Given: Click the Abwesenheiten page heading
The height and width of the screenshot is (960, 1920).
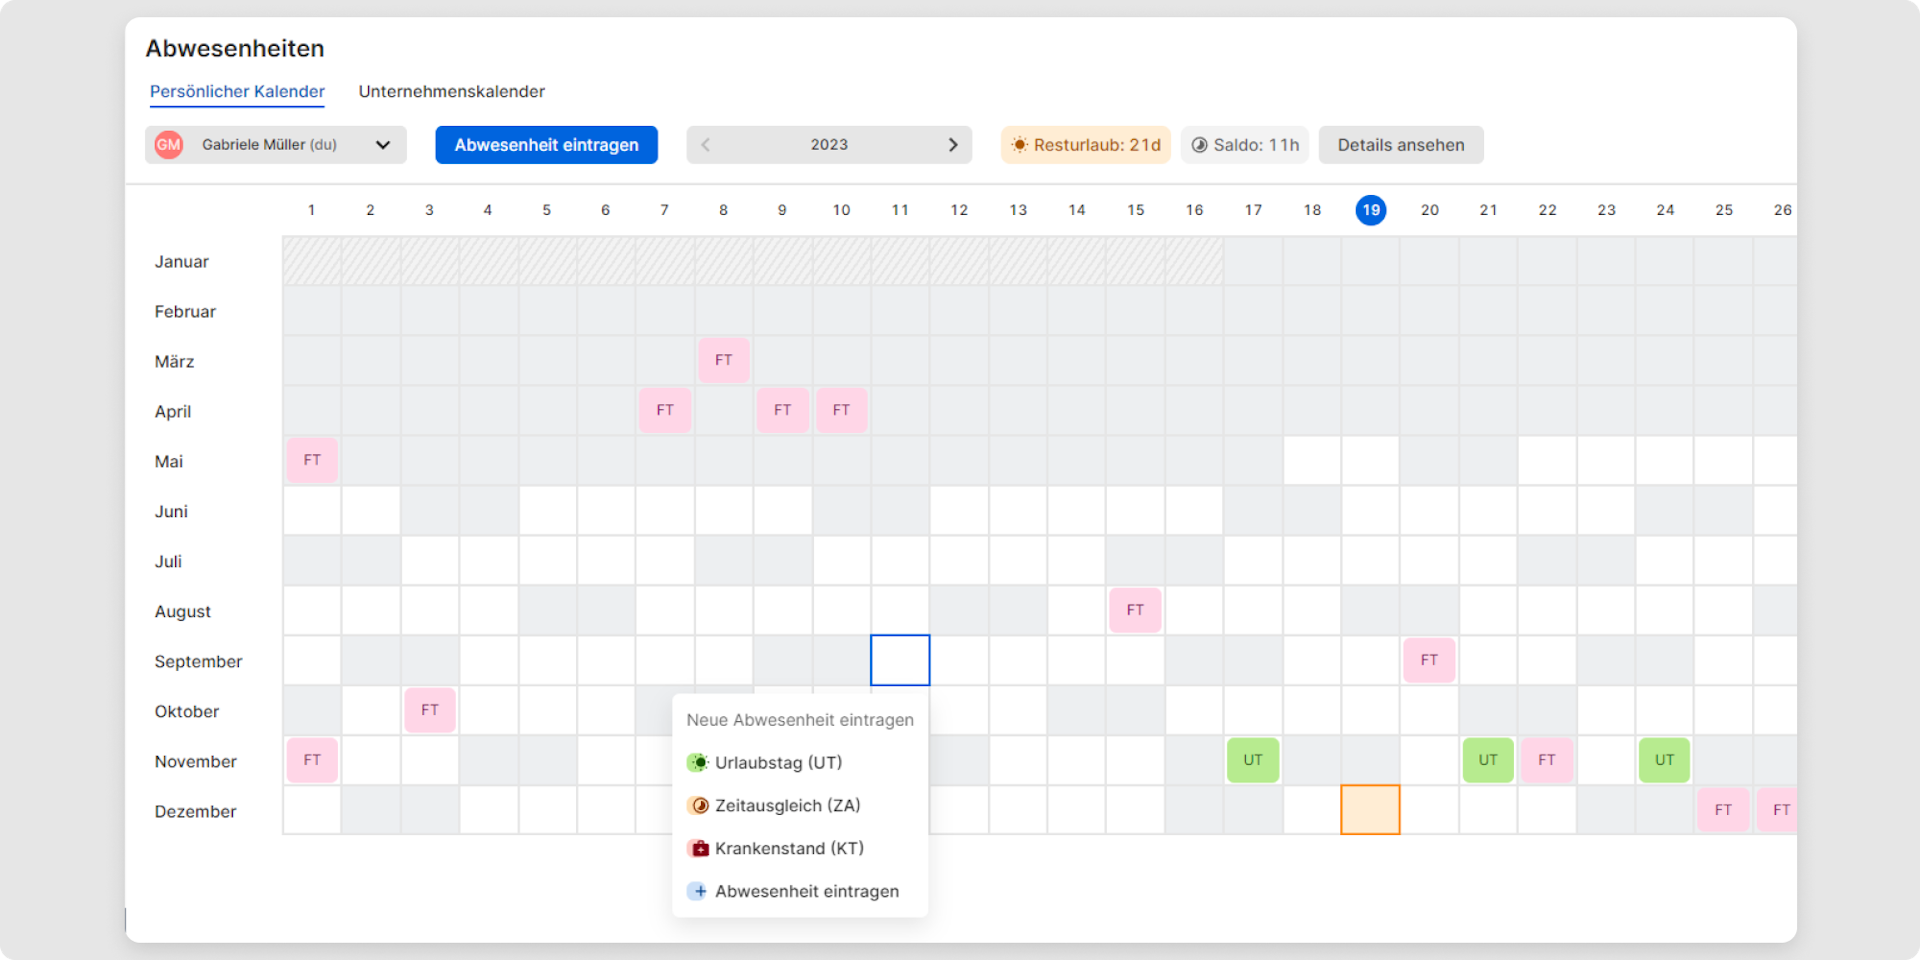Looking at the screenshot, I should click(x=235, y=49).
